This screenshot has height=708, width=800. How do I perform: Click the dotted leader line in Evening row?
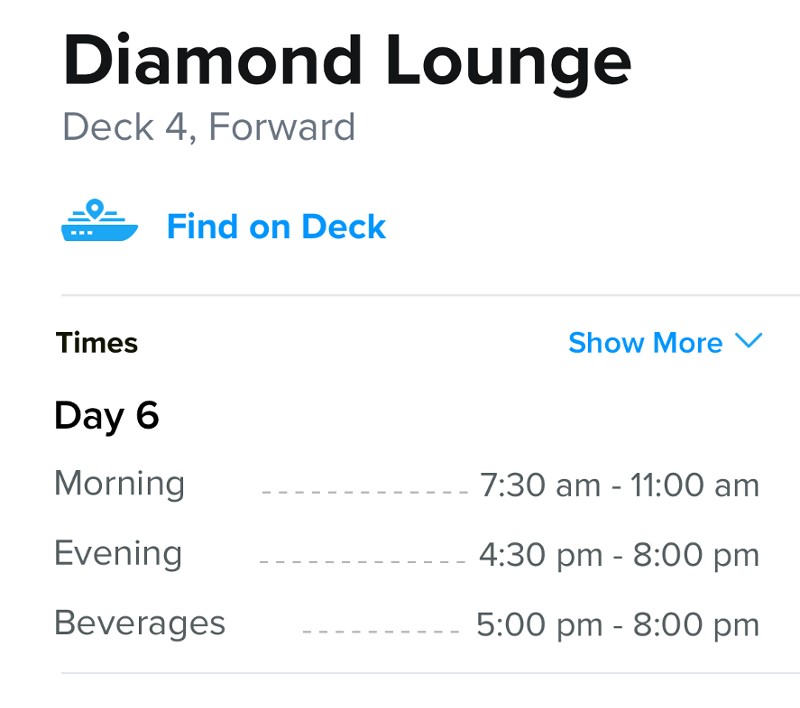pyautogui.click(x=362, y=562)
